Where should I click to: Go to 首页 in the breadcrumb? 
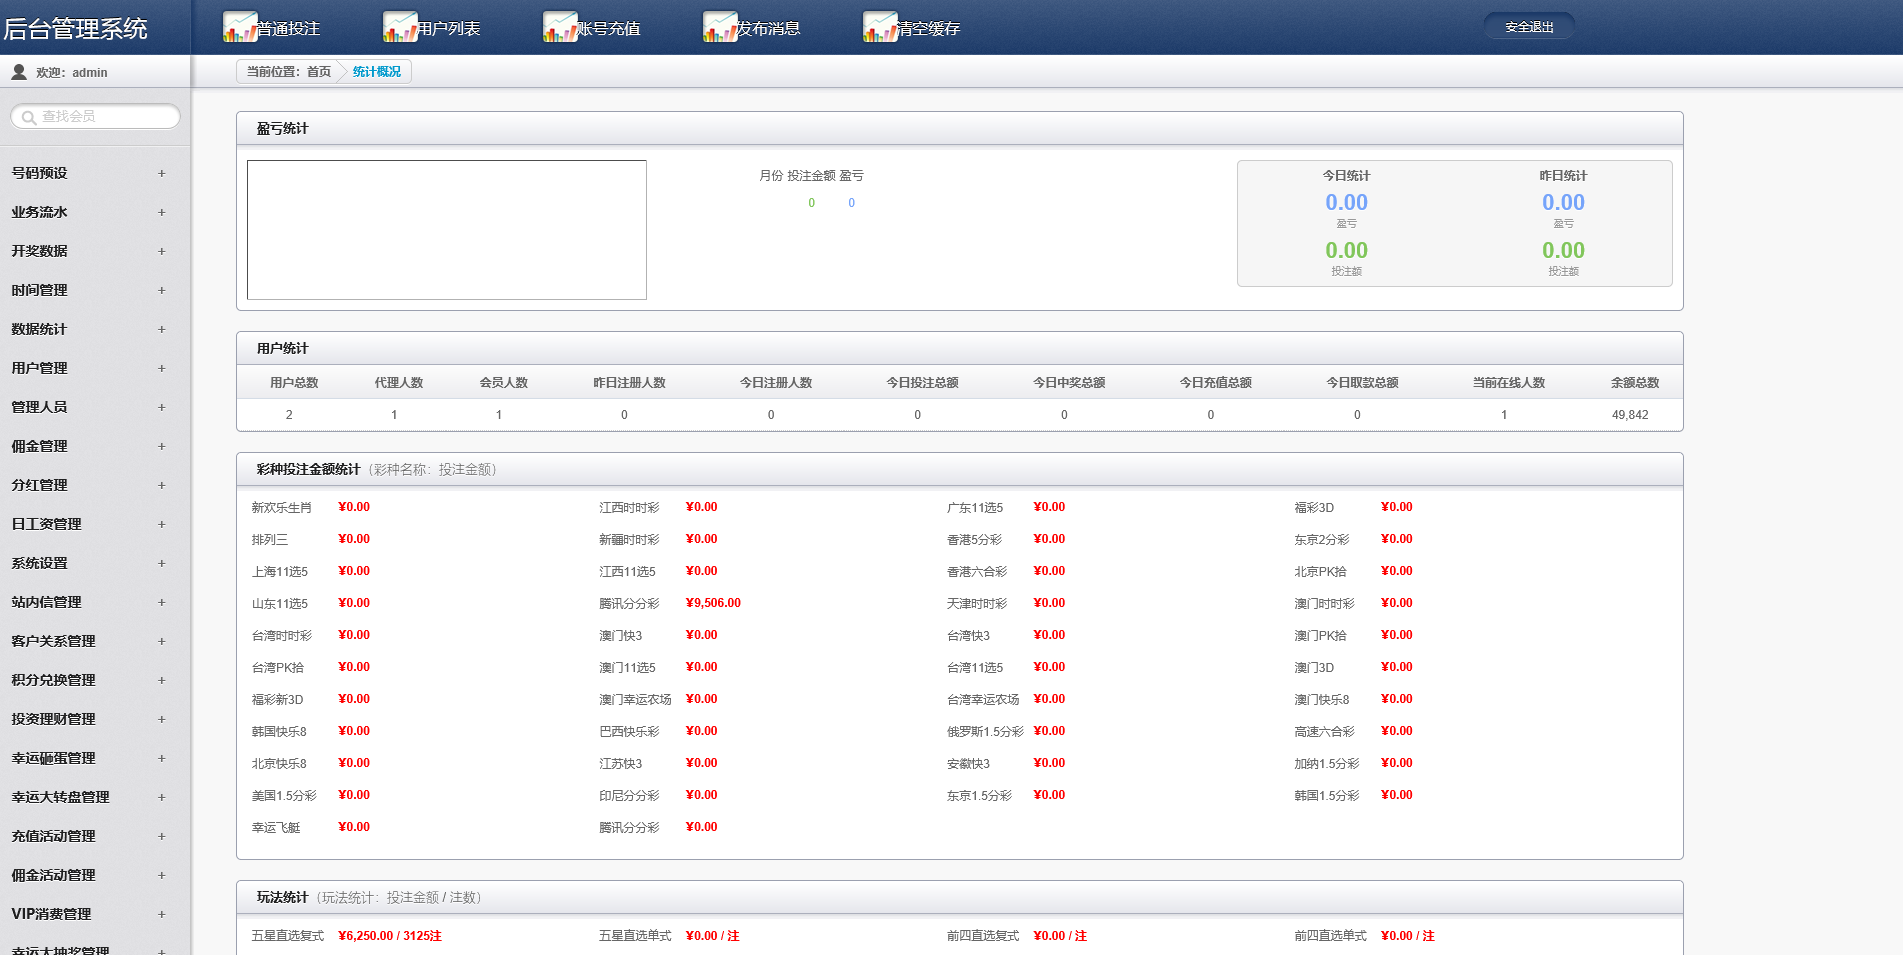319,72
